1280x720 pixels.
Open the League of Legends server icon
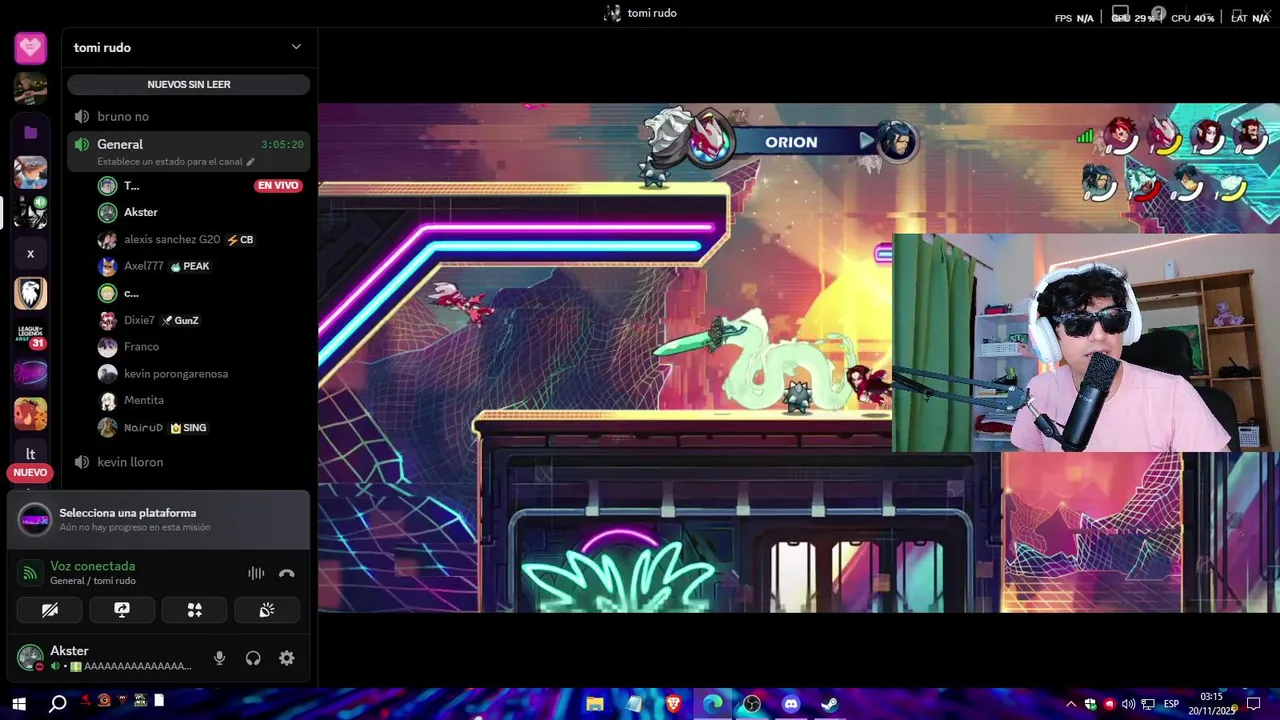point(30,334)
